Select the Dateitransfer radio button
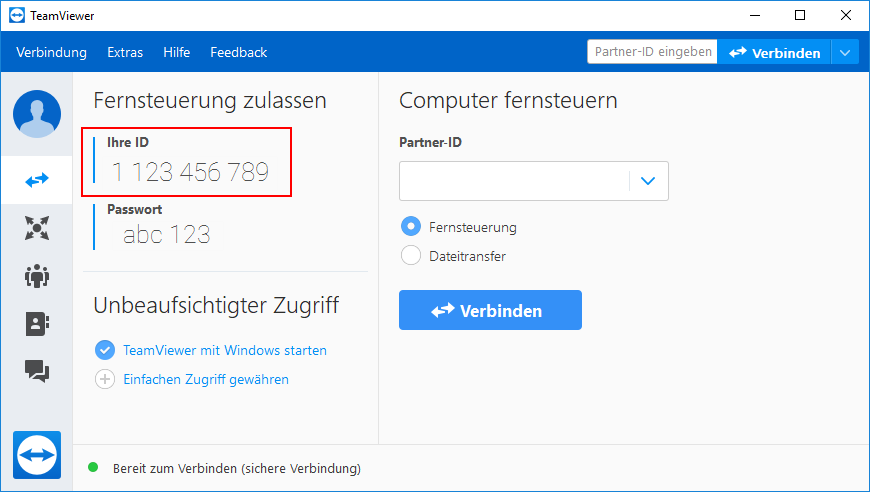 click(411, 256)
